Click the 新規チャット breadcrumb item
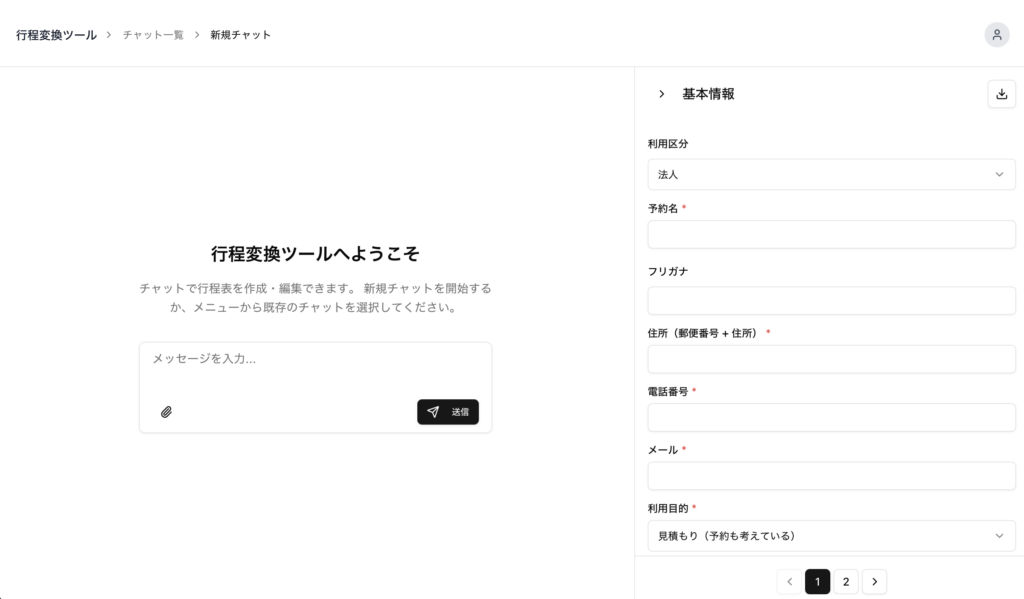Image resolution: width=1024 pixels, height=599 pixels. (240, 35)
